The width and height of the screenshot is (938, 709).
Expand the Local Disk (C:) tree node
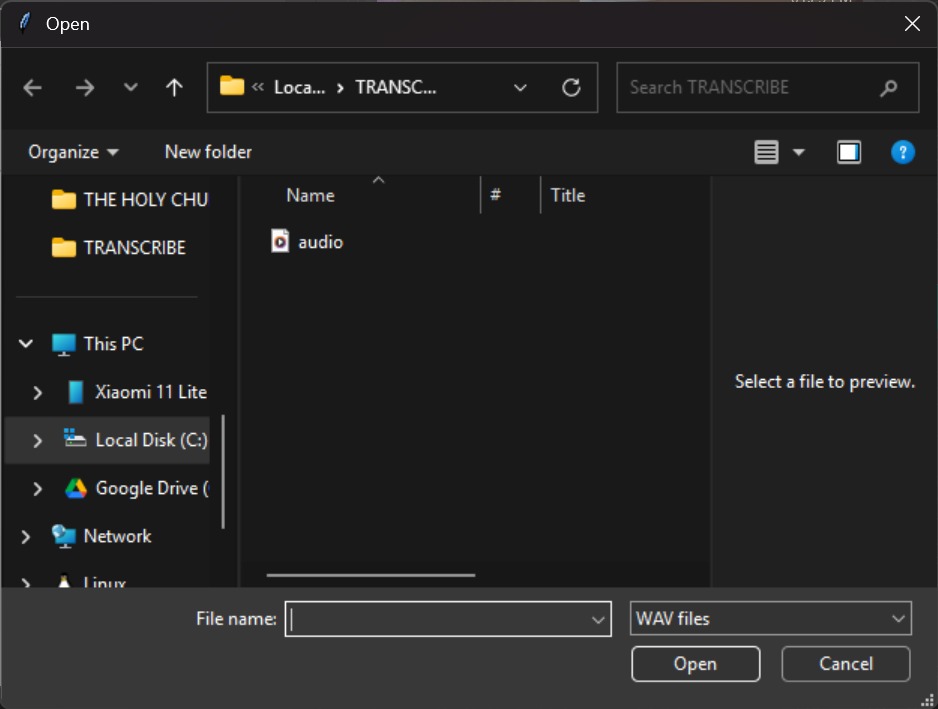point(38,441)
